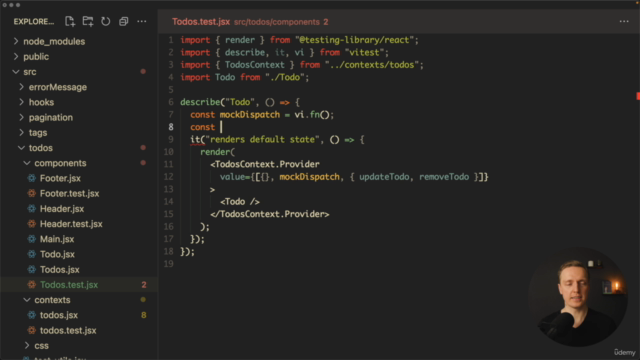Click the New Folder icon in Explorer
Viewport: 640px width, 360px height.
coord(88,21)
